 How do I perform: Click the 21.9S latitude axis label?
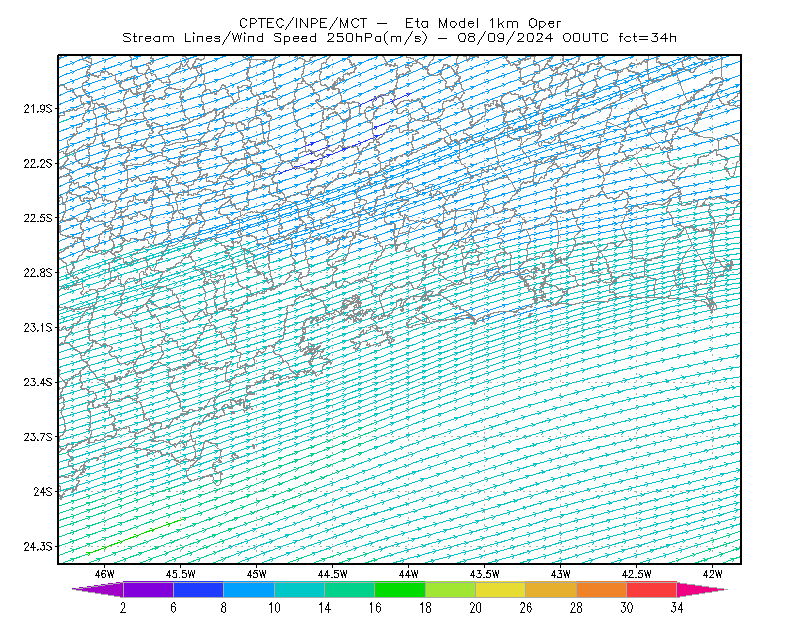click(x=38, y=109)
